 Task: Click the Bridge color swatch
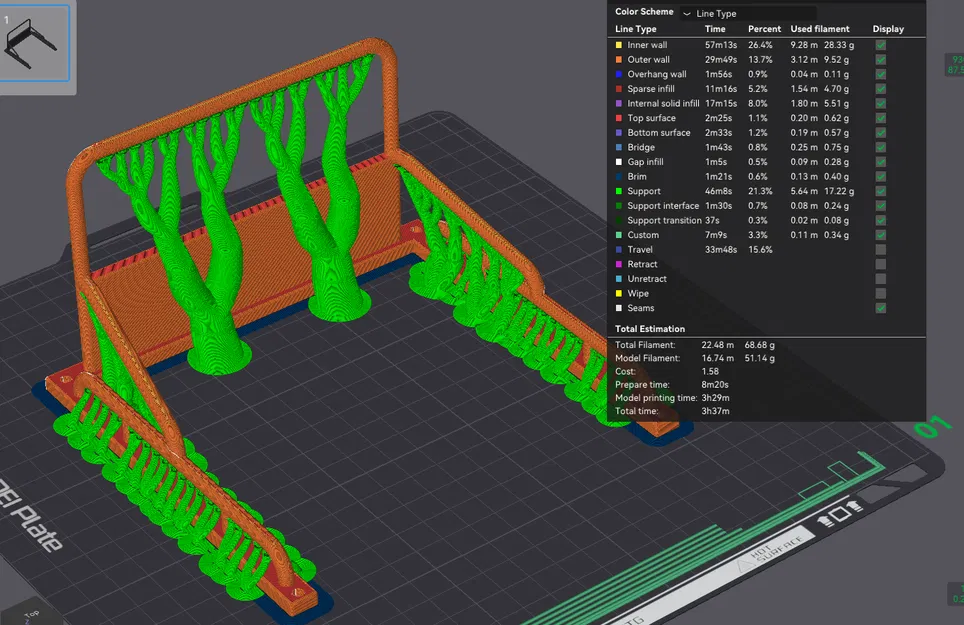click(x=618, y=147)
